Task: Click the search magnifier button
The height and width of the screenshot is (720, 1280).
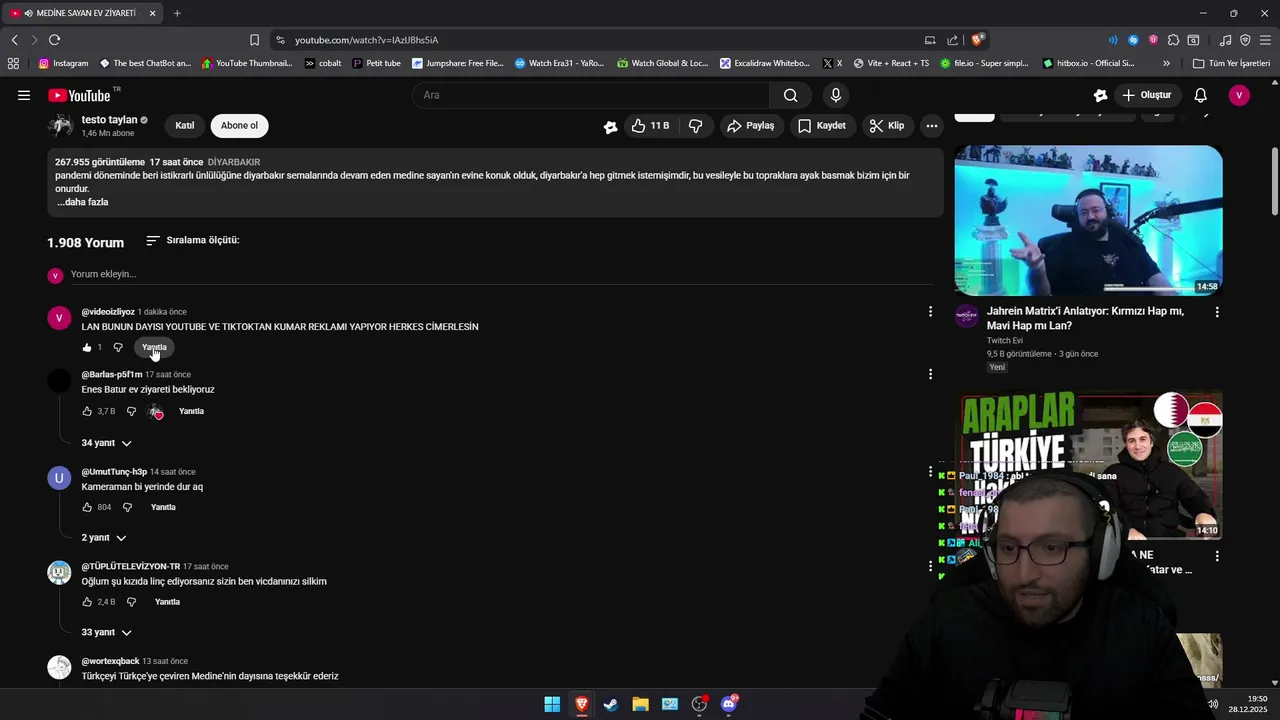Action: [791, 95]
